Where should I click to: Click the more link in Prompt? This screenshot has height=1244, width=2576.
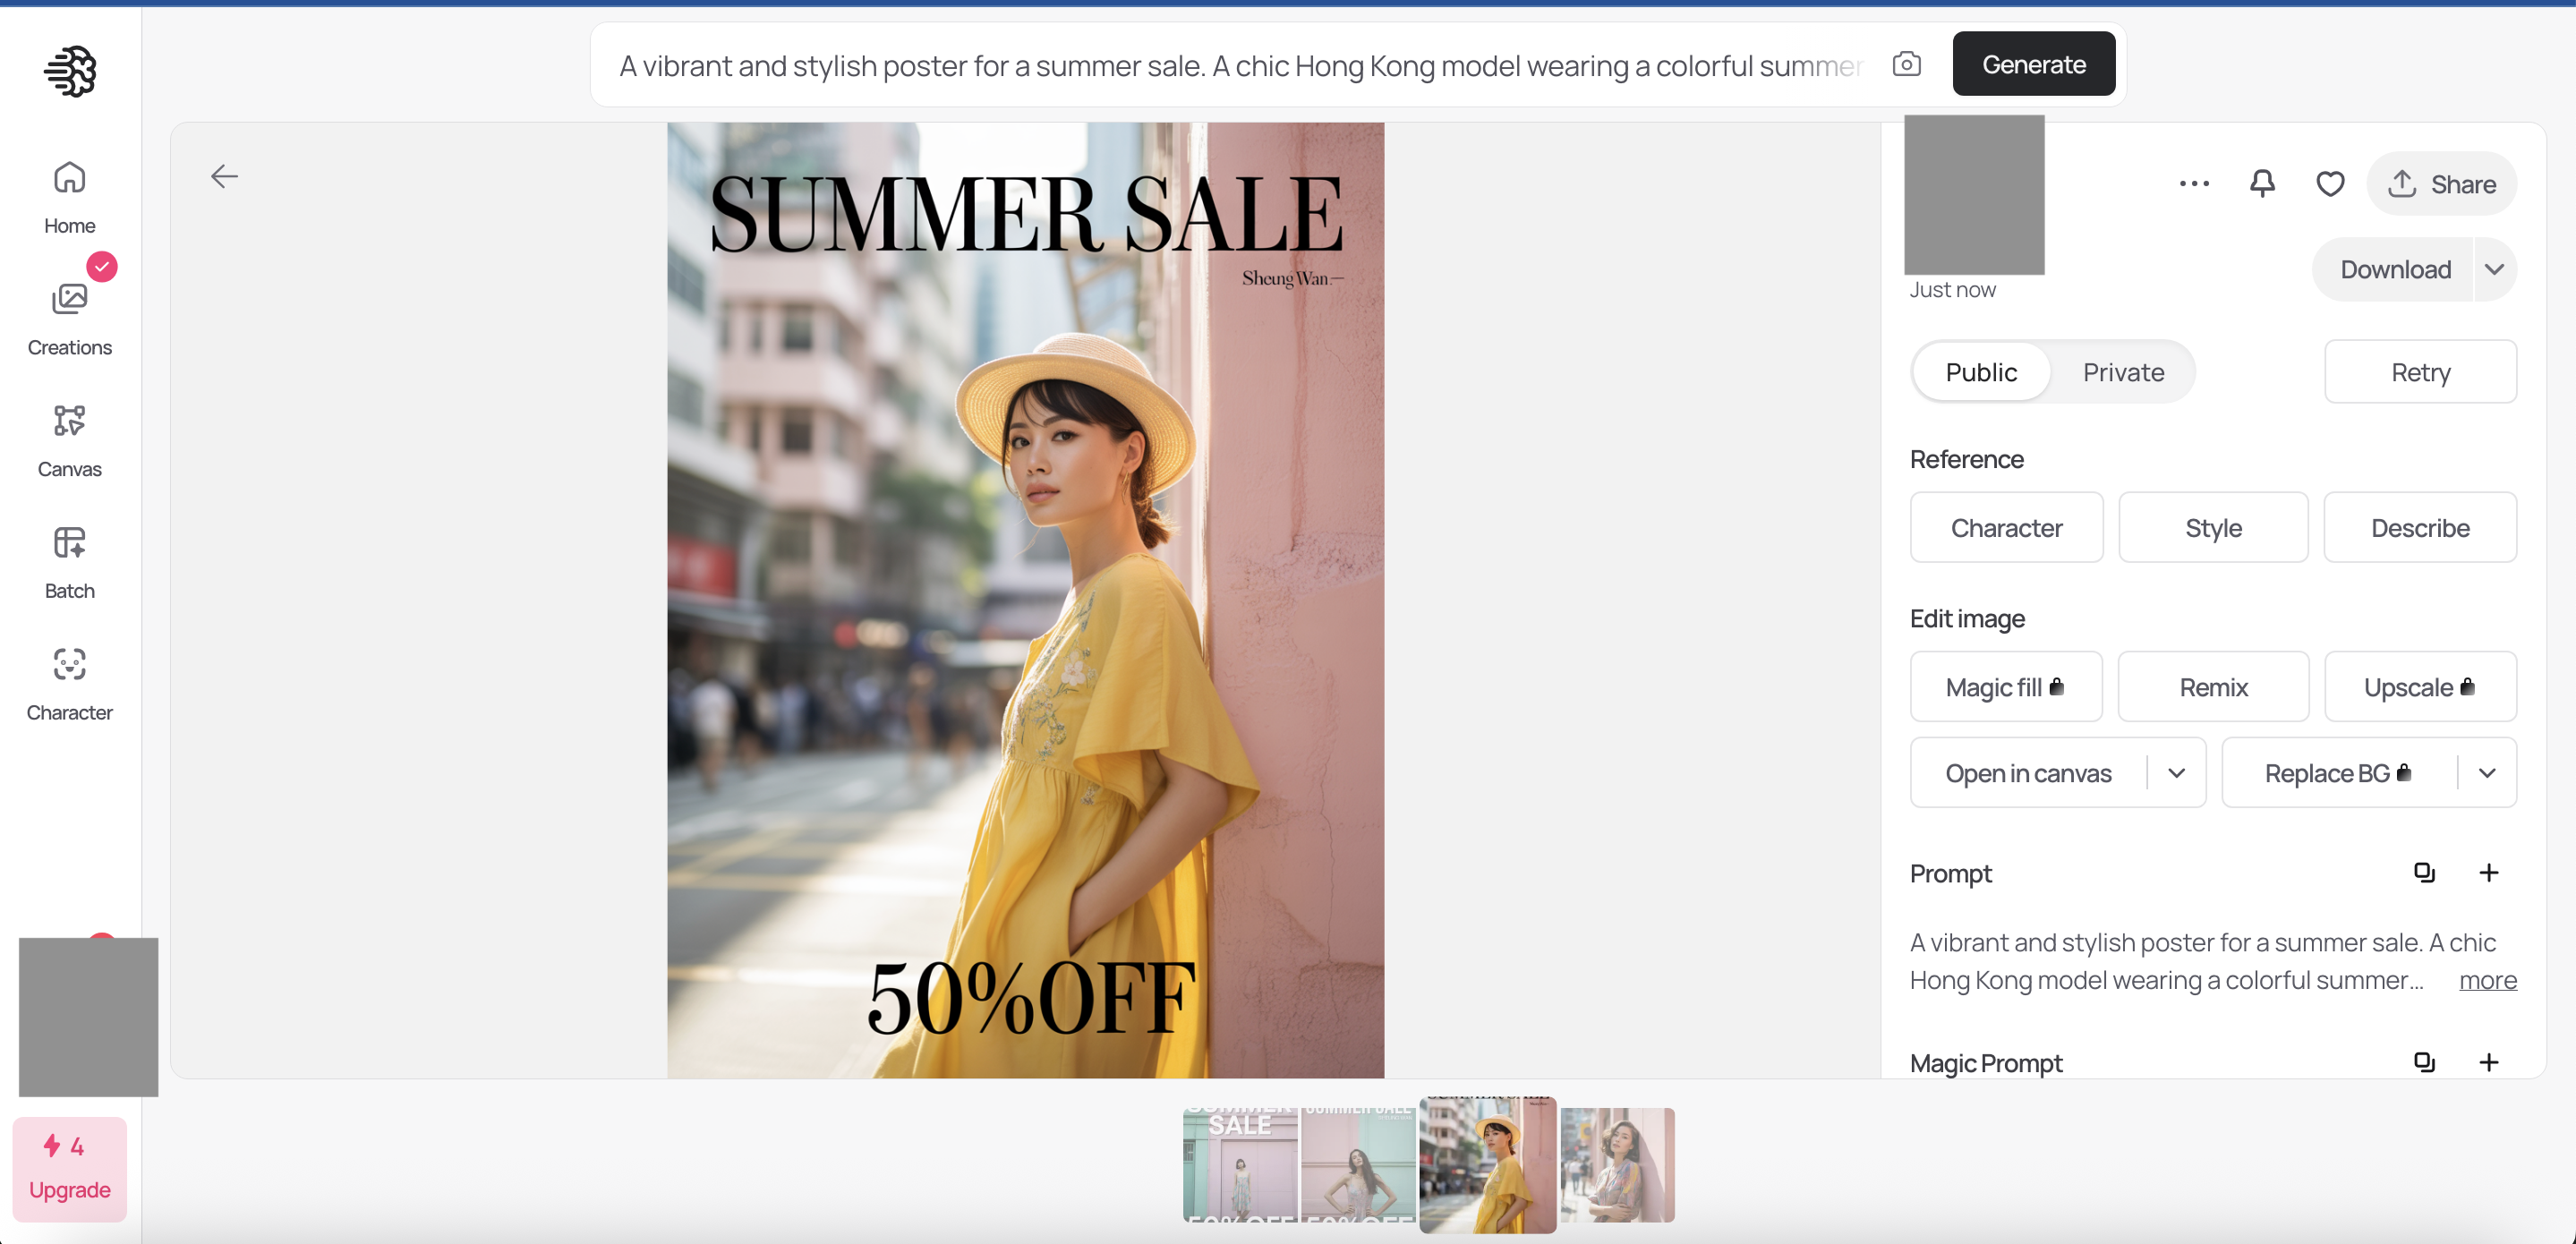coord(2487,980)
